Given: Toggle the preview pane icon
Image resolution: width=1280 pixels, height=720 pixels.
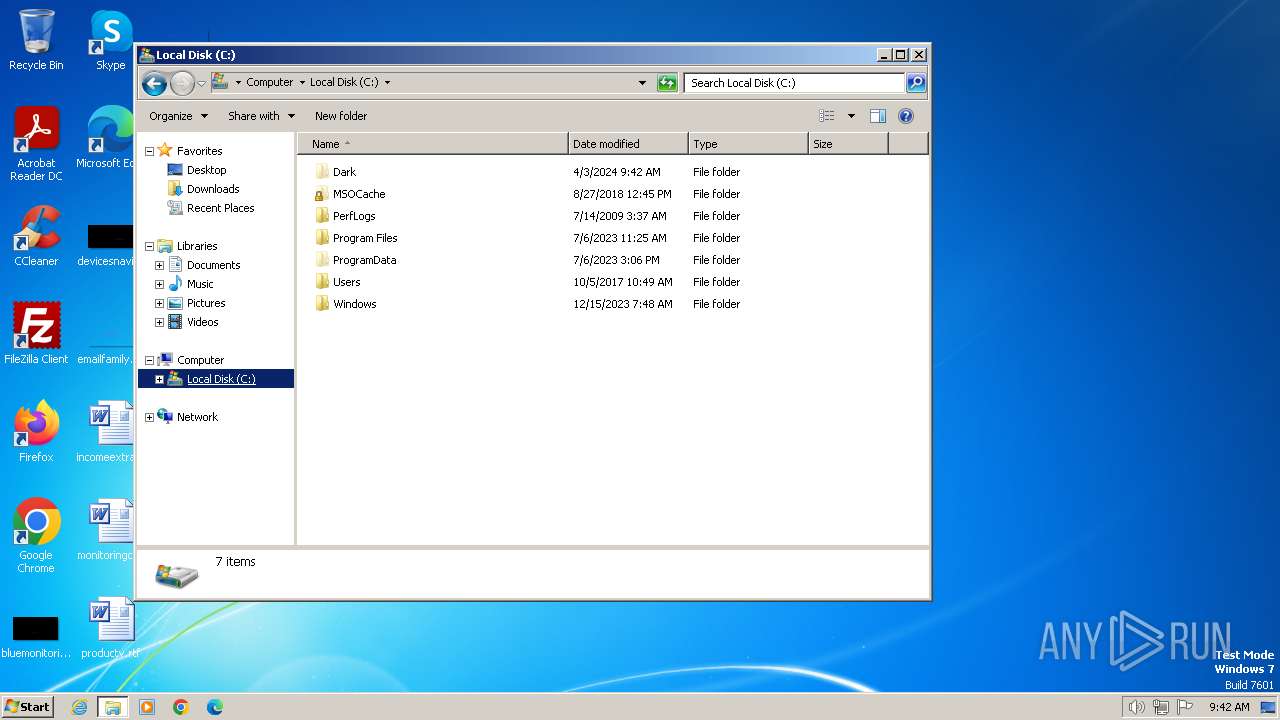Looking at the screenshot, I should (x=877, y=116).
